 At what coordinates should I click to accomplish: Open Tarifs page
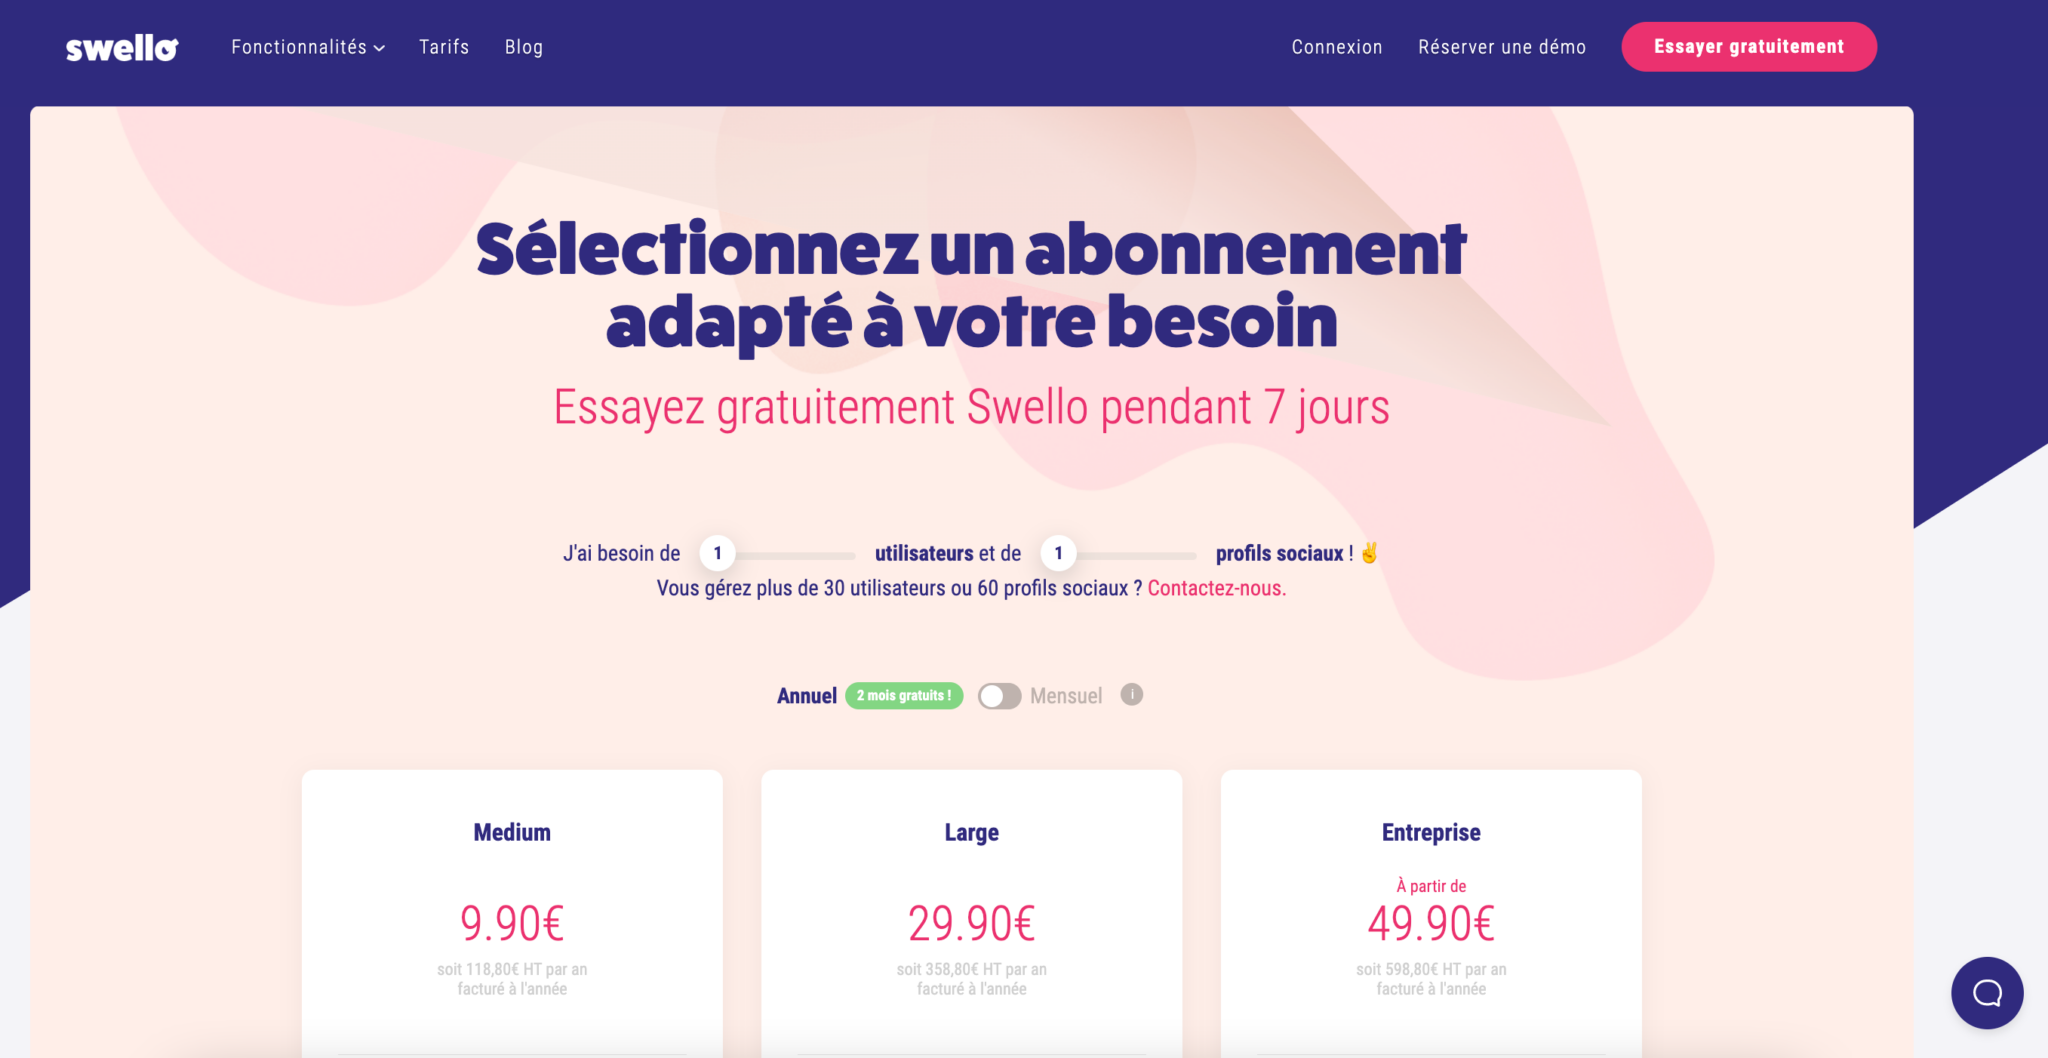tap(444, 46)
